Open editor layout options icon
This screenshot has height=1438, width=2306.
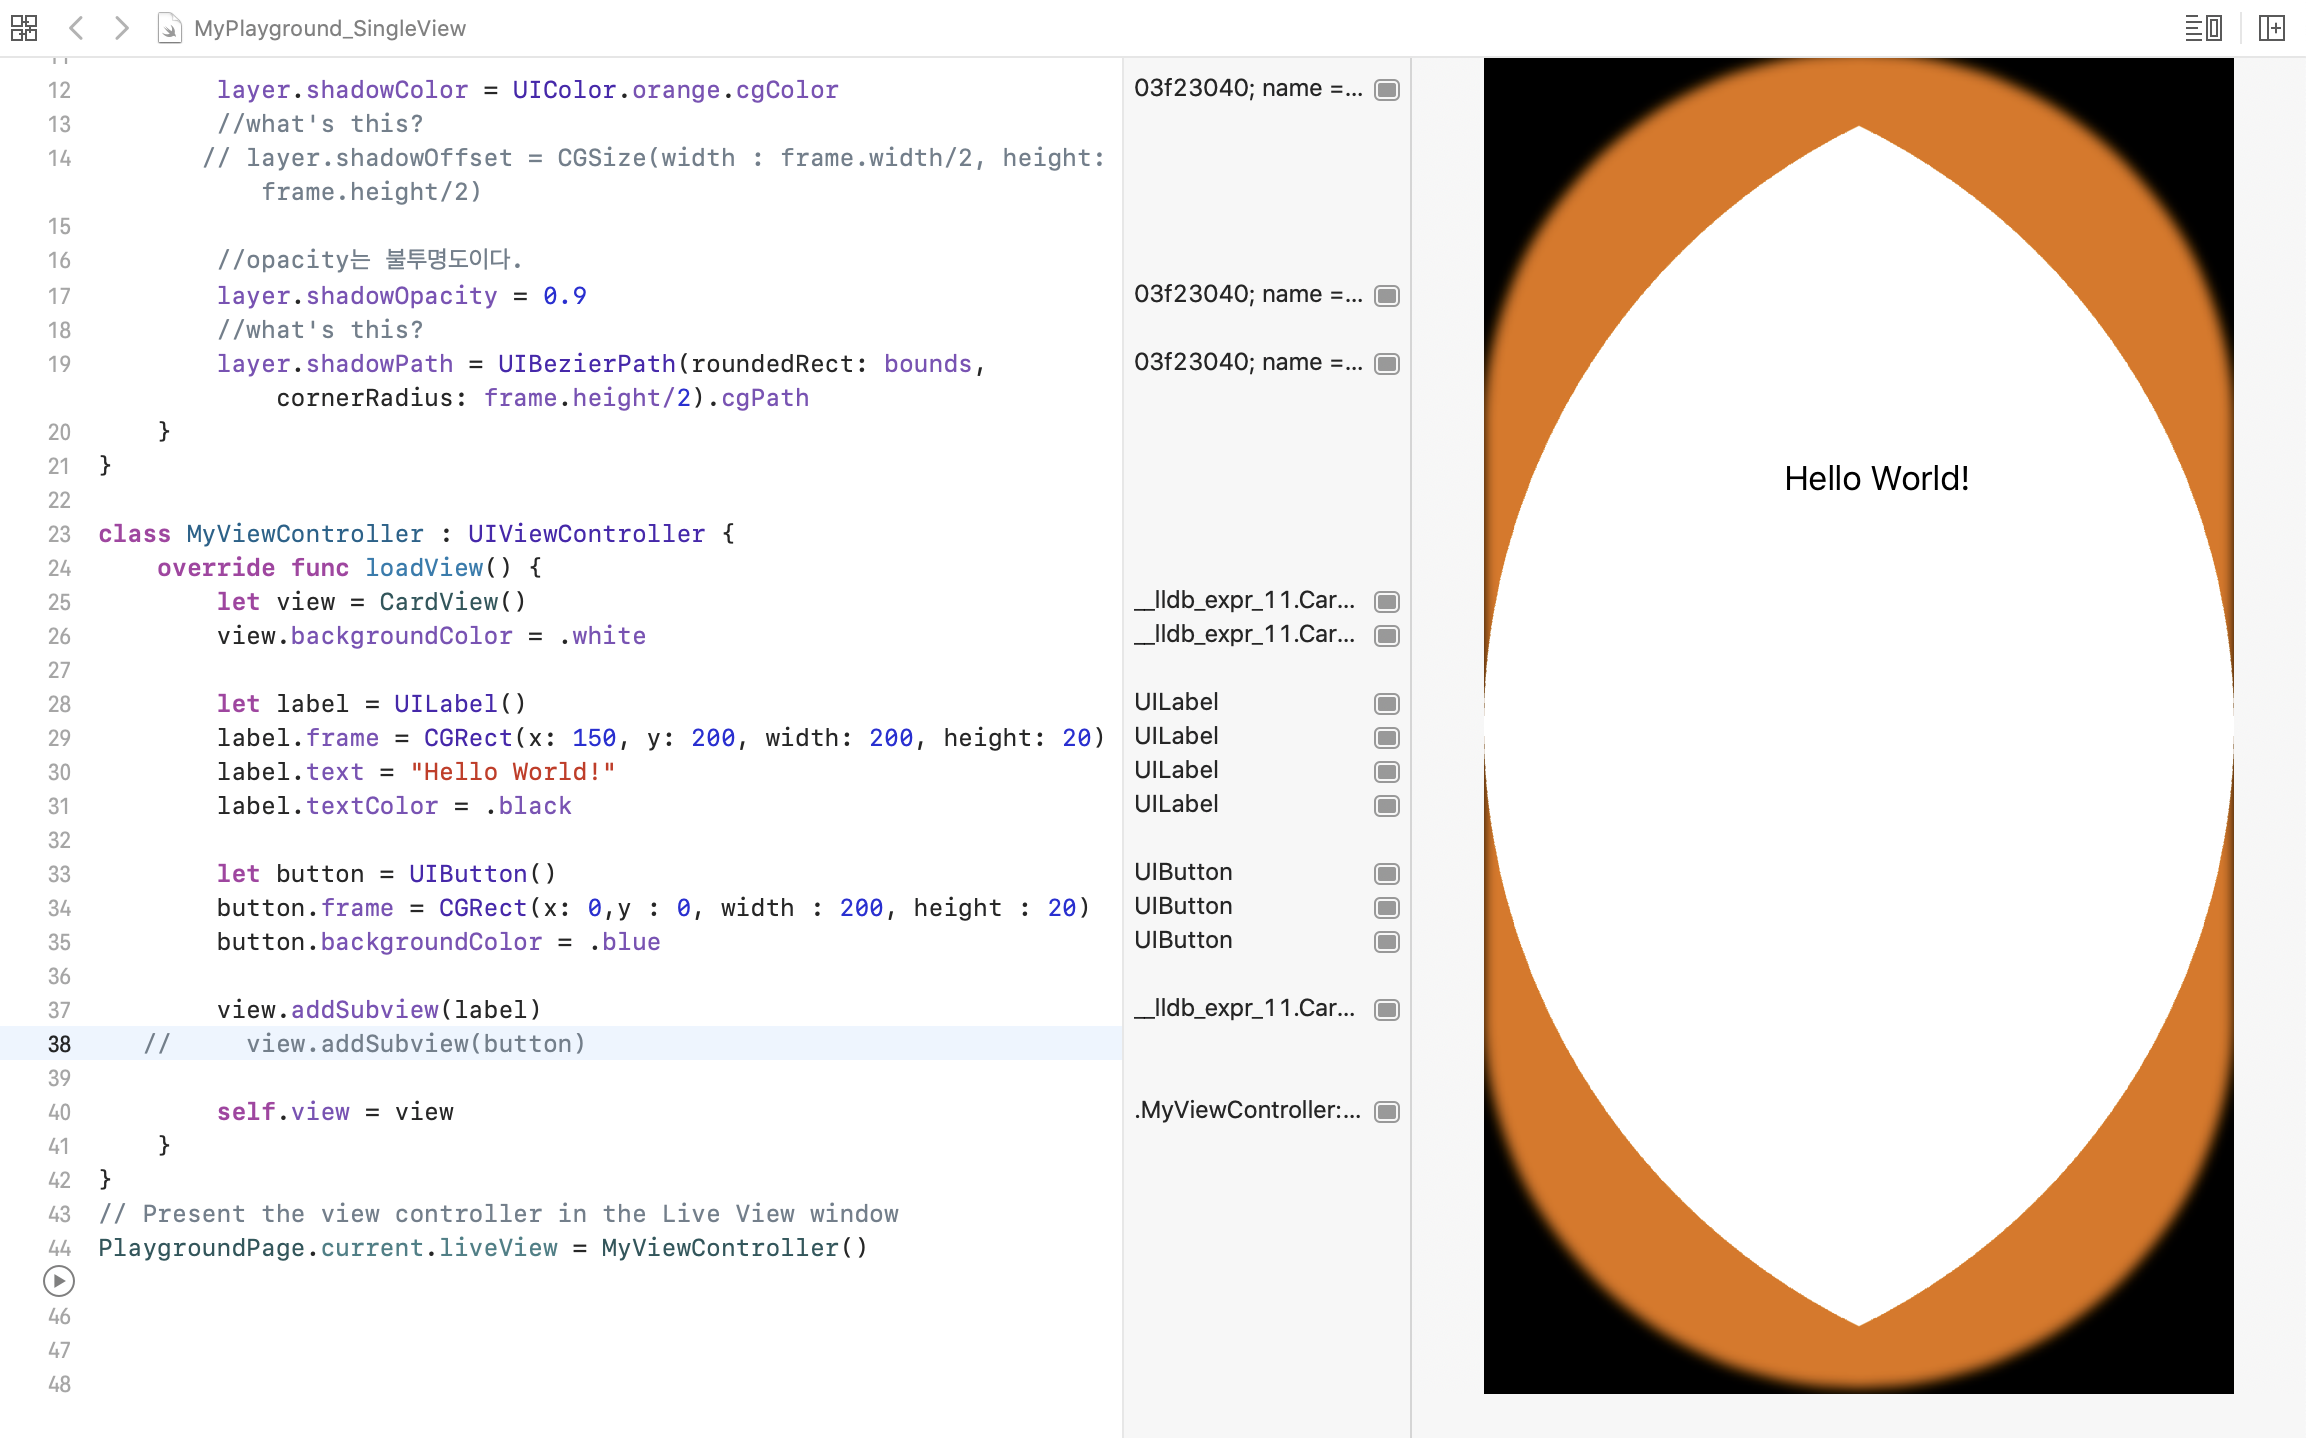click(x=2203, y=28)
